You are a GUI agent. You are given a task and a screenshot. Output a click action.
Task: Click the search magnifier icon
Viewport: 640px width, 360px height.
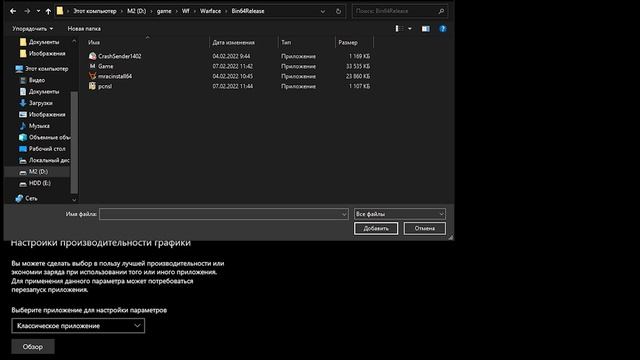(x=441, y=11)
